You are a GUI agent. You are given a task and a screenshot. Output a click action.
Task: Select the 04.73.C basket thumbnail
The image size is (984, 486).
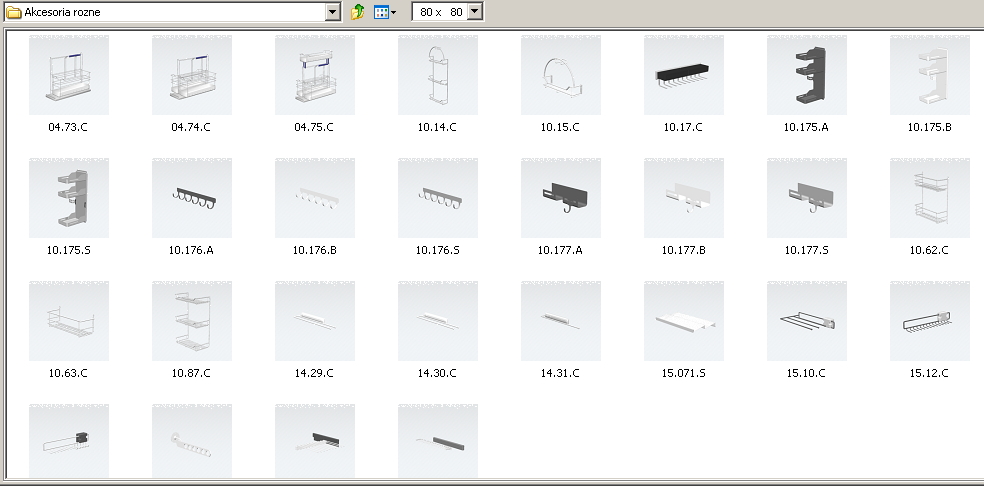point(69,75)
